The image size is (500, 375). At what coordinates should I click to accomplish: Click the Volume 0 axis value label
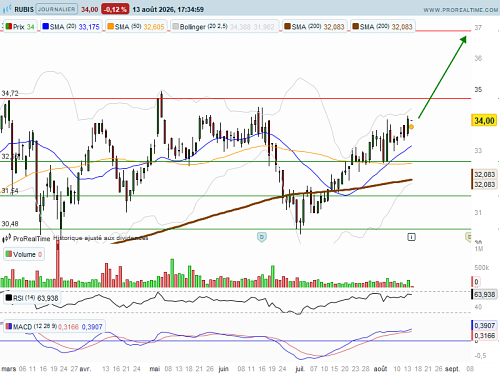tap(476, 282)
